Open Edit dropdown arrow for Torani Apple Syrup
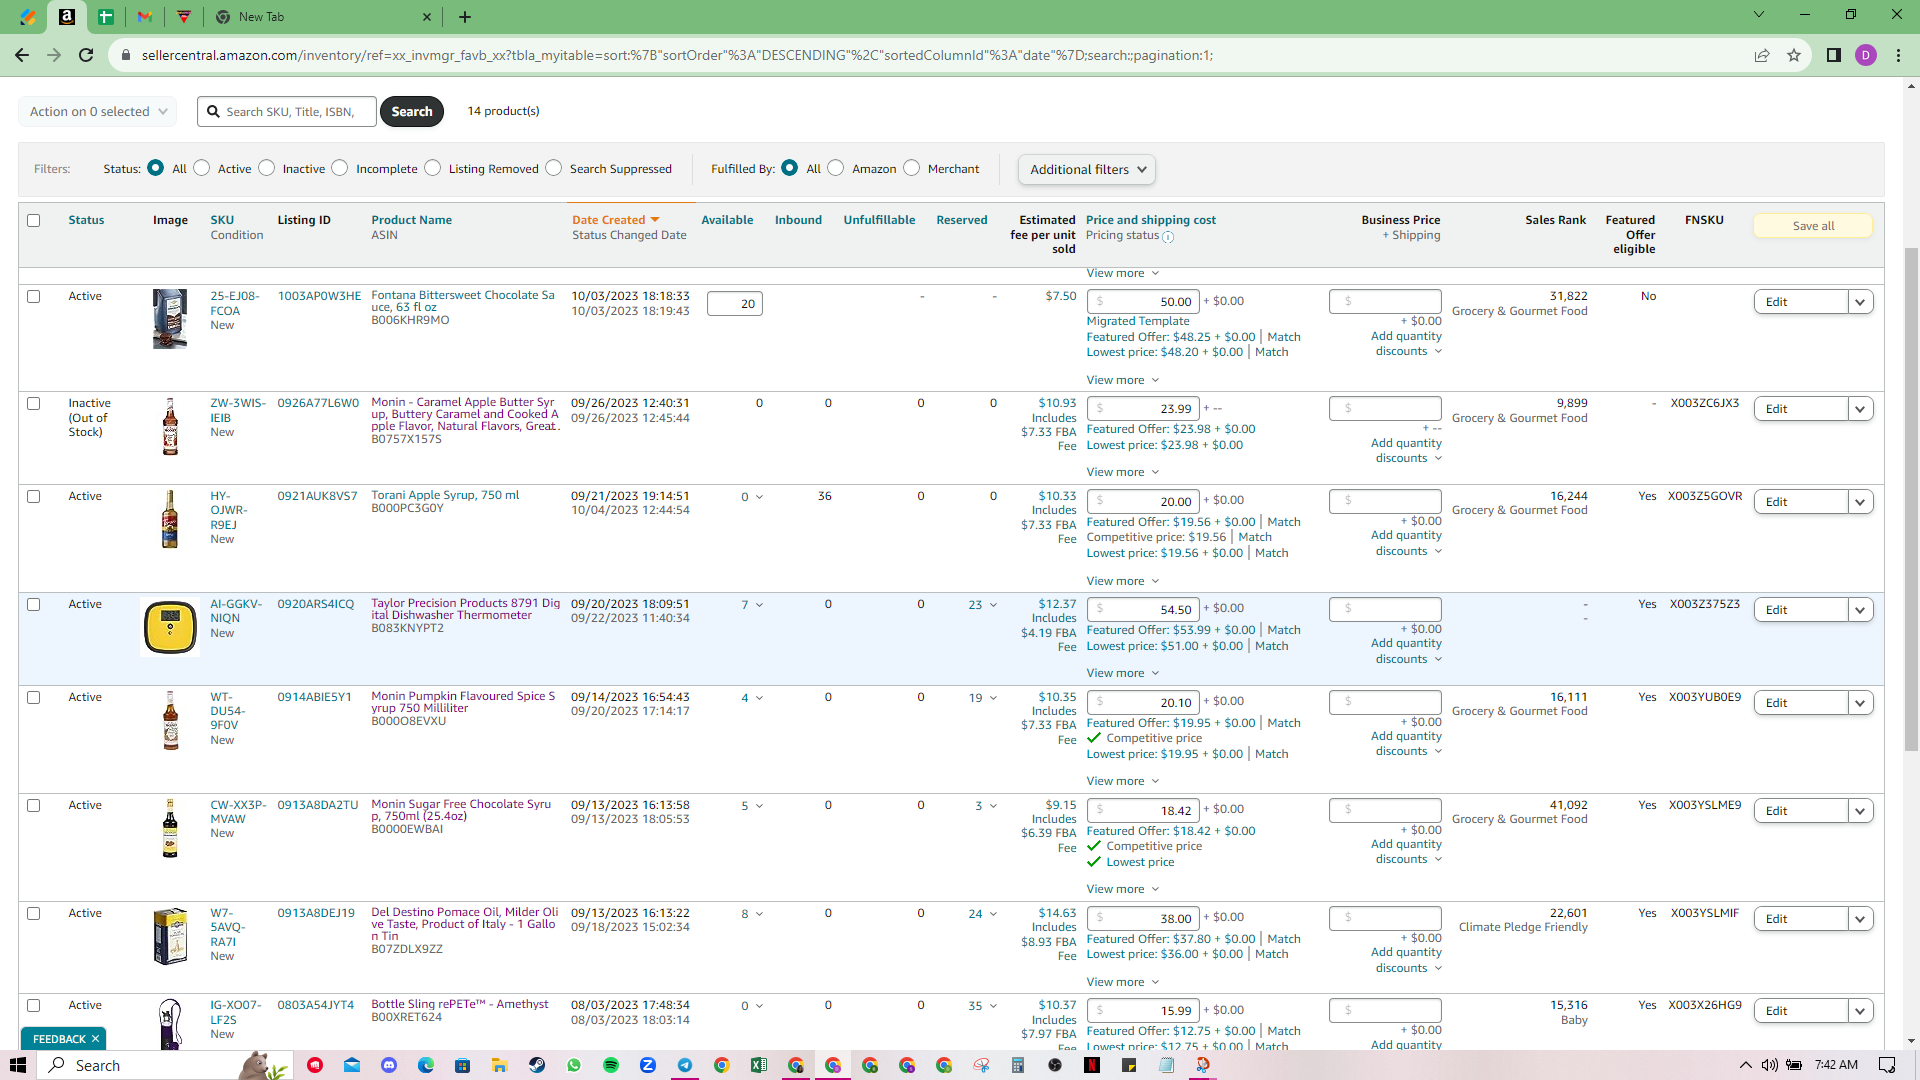 click(1860, 502)
